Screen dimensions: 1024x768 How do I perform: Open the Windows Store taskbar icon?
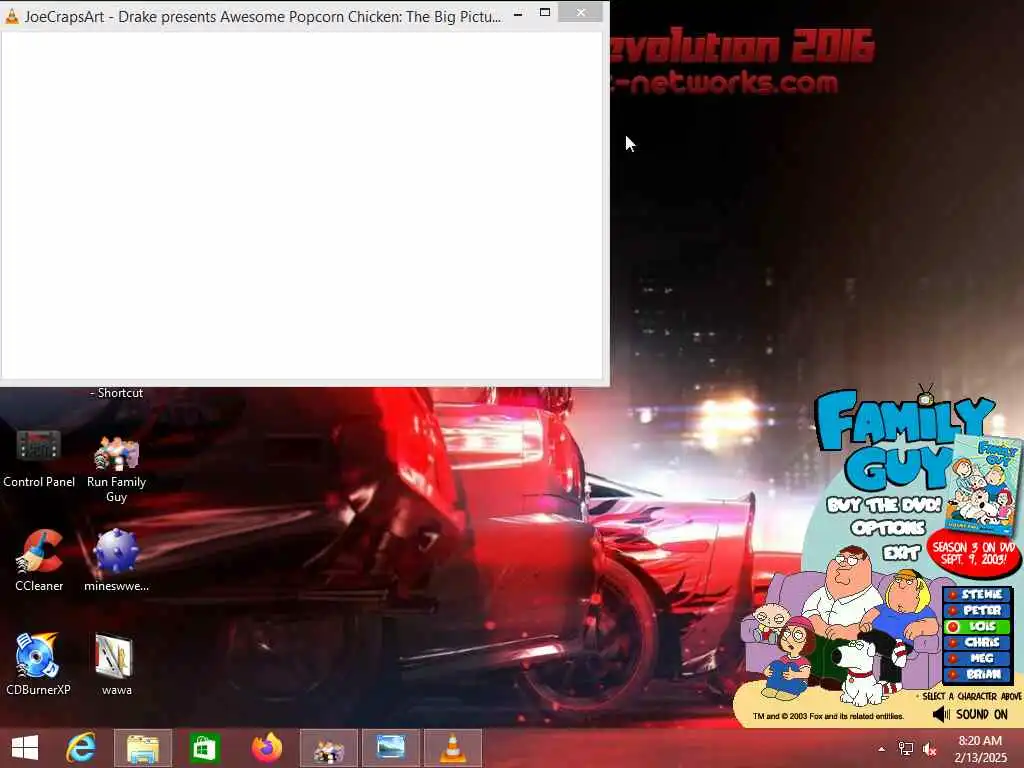(204, 748)
